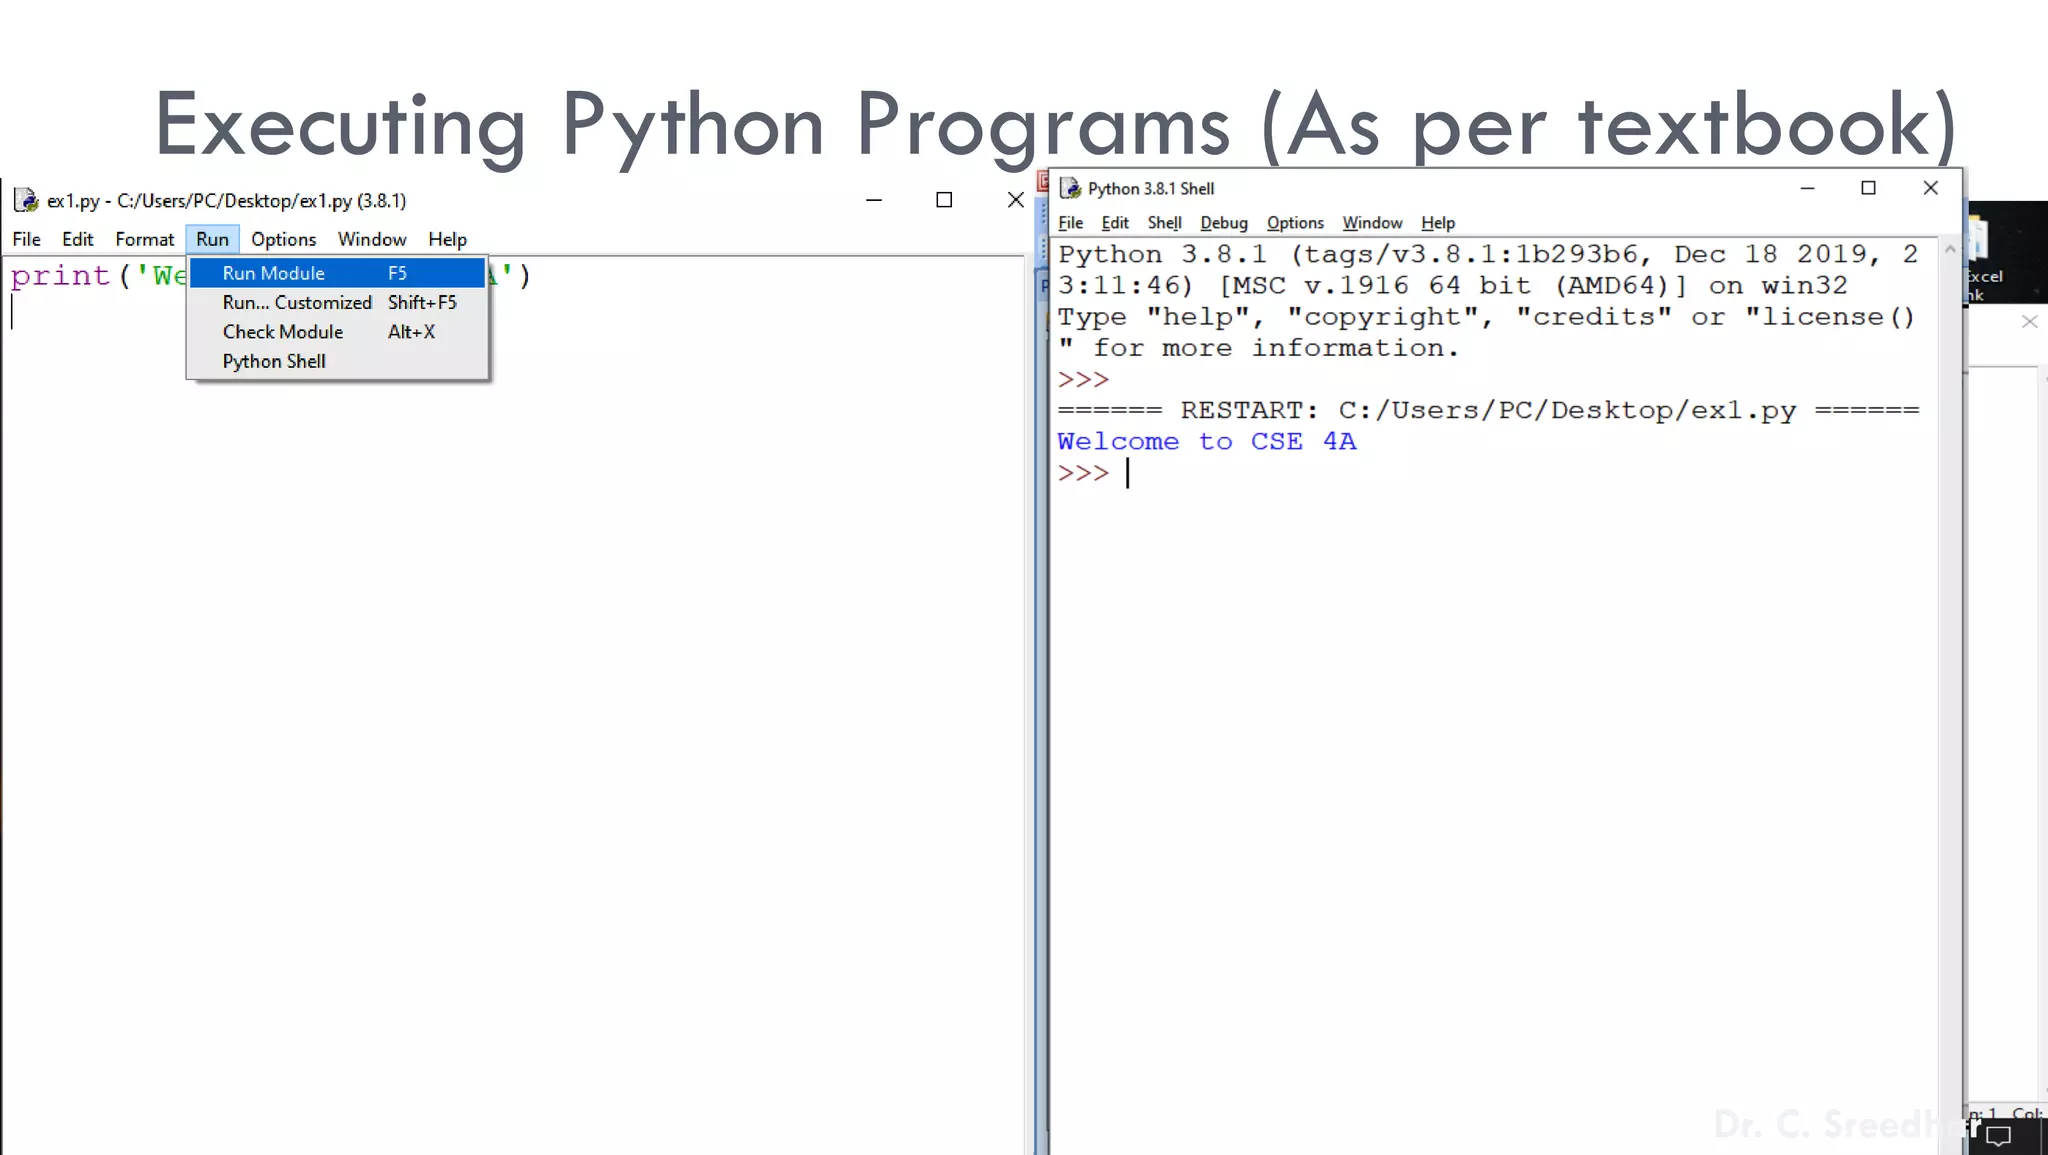Image resolution: width=2048 pixels, height=1155 pixels.
Task: Minimize the ex1.py editor window
Action: (x=874, y=200)
